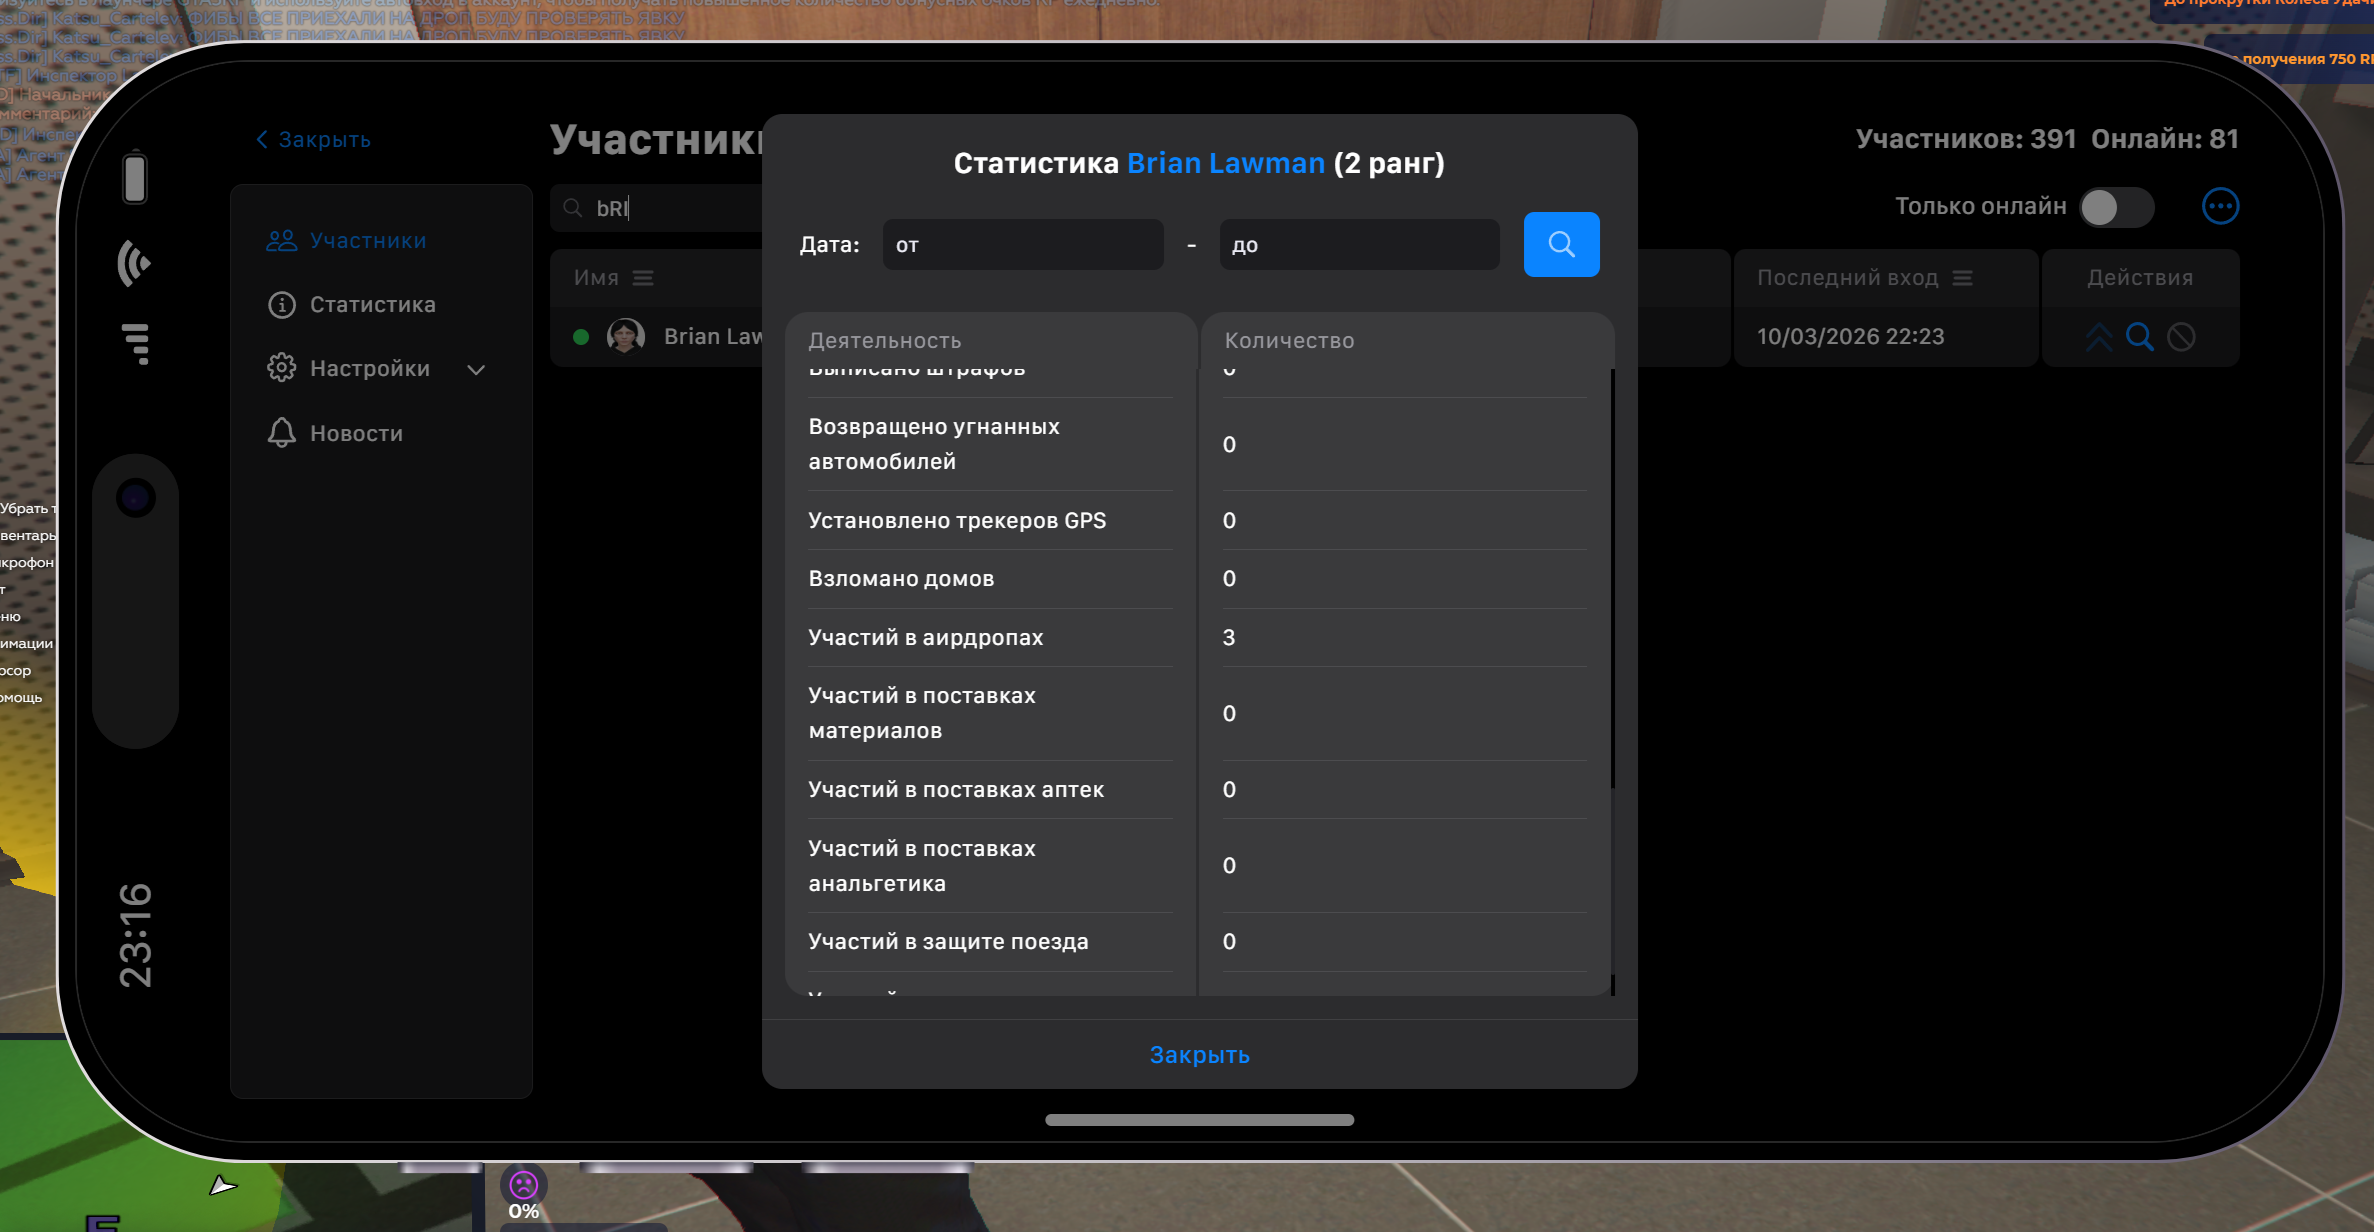Image resolution: width=2374 pixels, height=1232 pixels.
Task: Expand the Настройки chevron submenu
Action: (x=476, y=369)
